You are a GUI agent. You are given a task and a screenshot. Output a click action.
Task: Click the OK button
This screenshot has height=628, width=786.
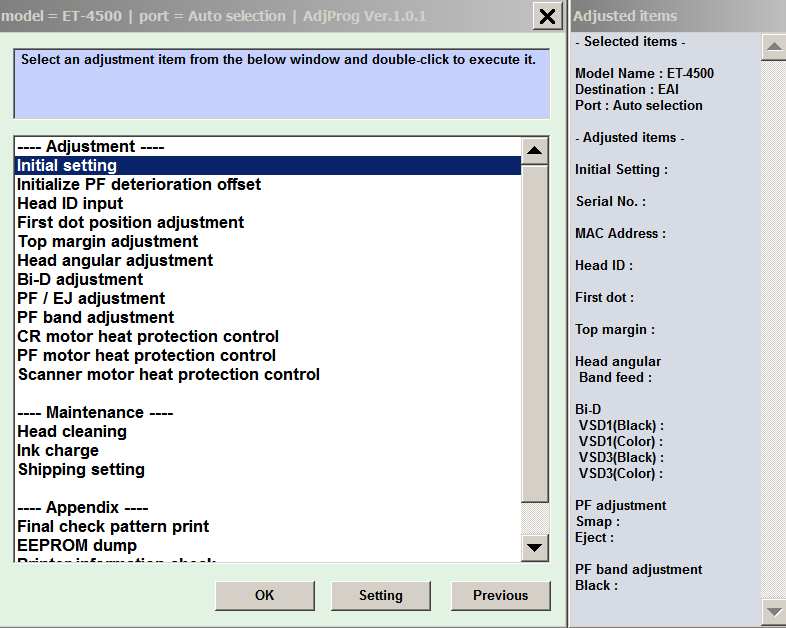coord(265,595)
